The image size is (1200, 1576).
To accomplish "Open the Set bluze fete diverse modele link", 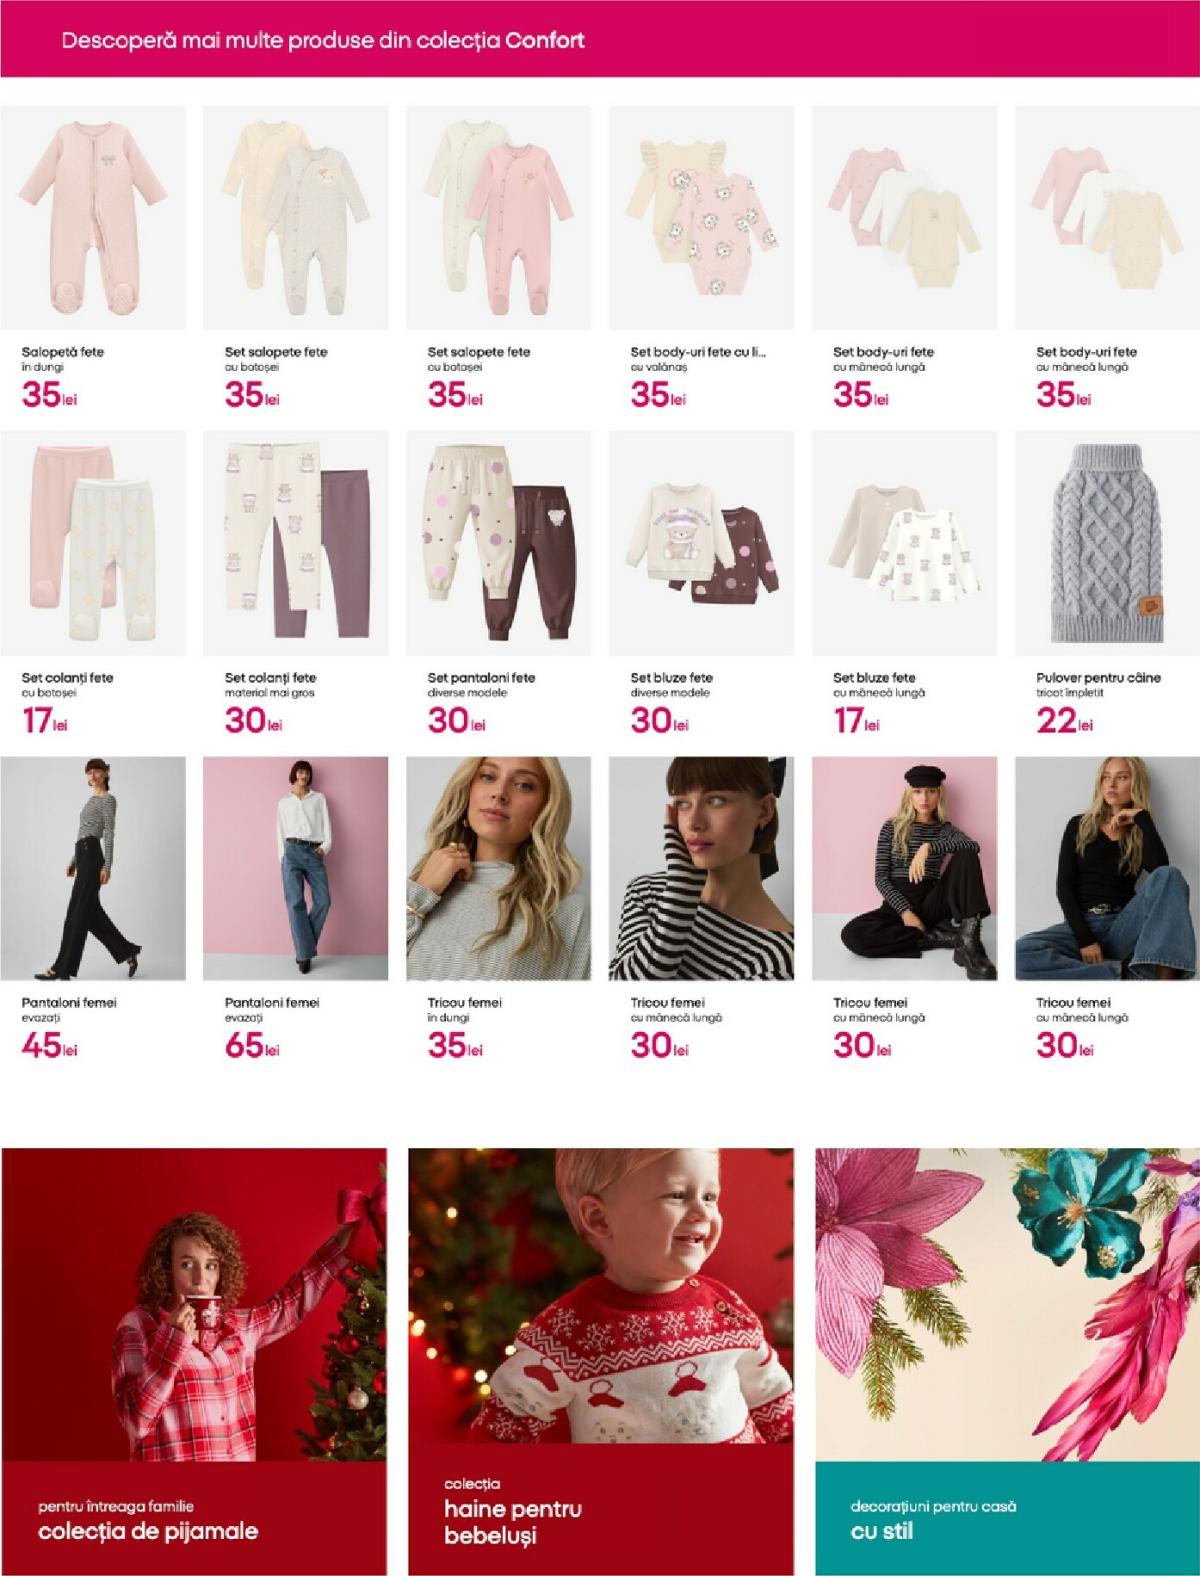I will pos(672,677).
